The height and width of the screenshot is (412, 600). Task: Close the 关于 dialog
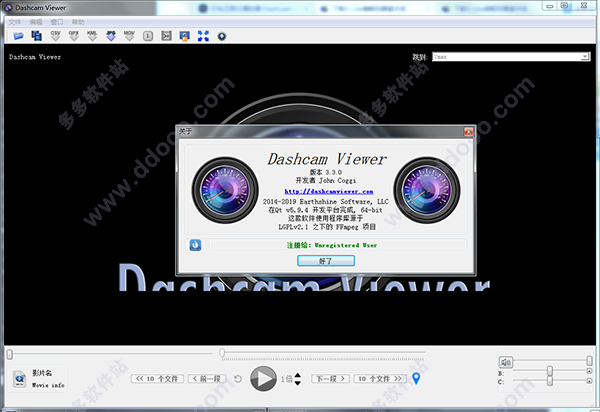click(468, 132)
